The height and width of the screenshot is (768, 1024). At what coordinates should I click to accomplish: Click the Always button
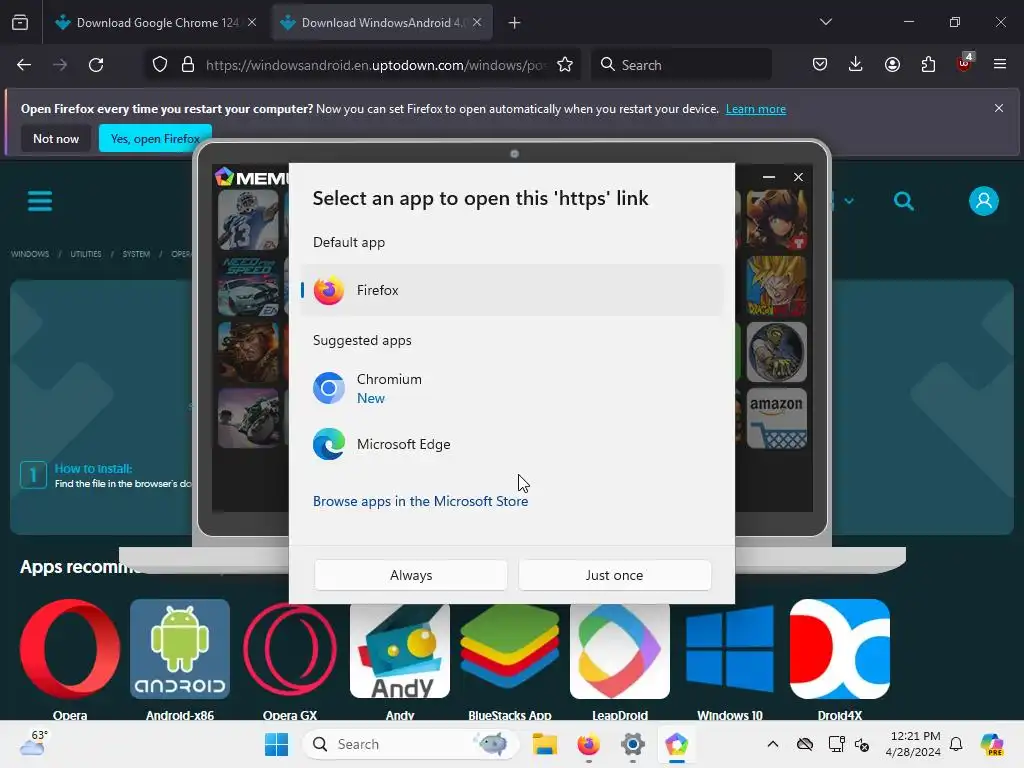click(411, 575)
